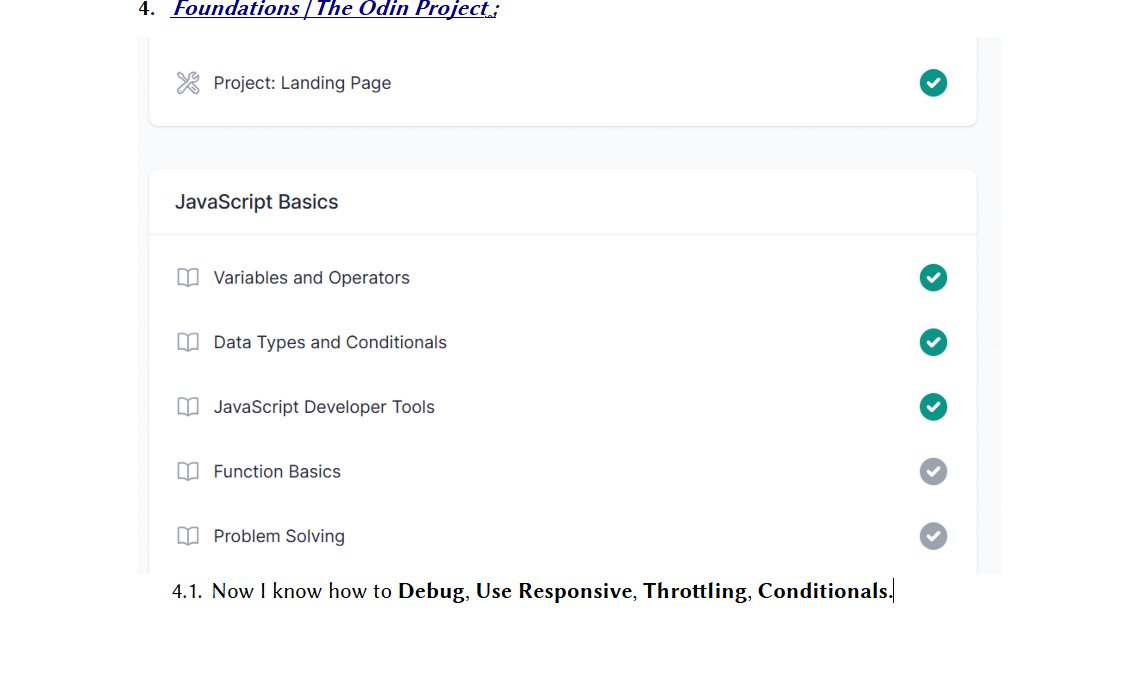Click the bold word Throttling
Viewport: 1138px width, 675px height.
[695, 592]
